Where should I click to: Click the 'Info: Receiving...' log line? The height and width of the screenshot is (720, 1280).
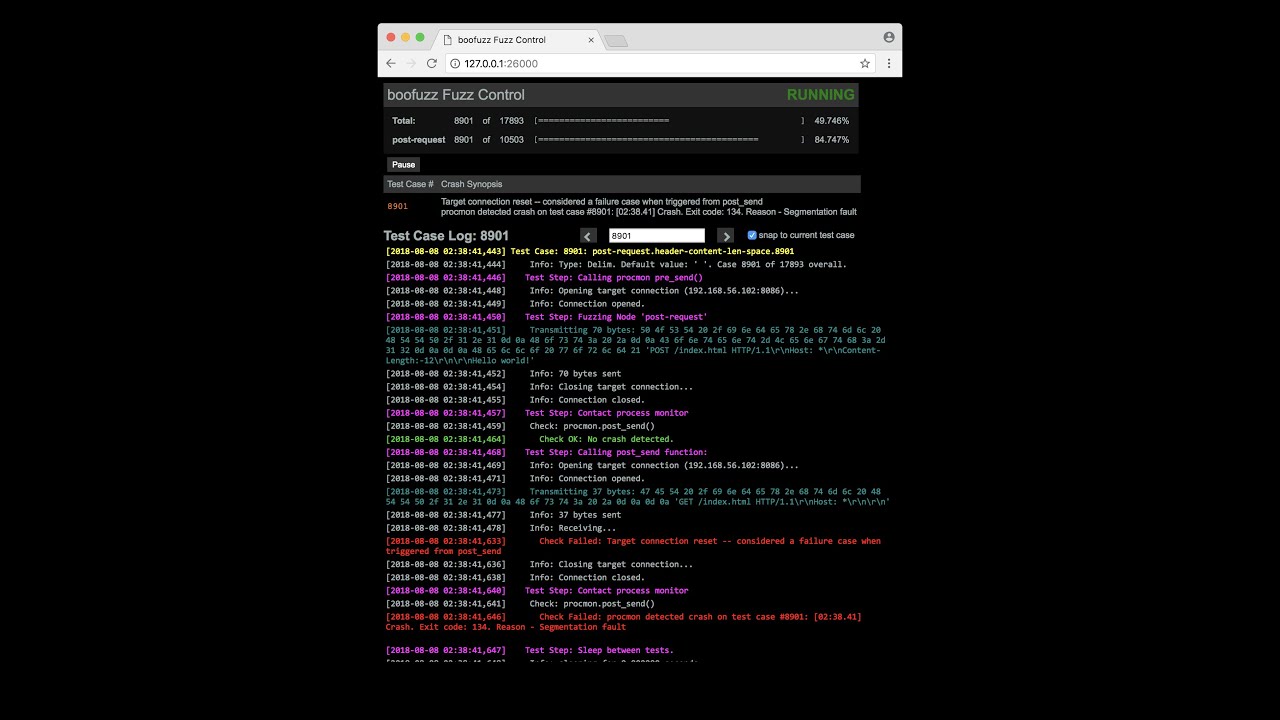501,528
